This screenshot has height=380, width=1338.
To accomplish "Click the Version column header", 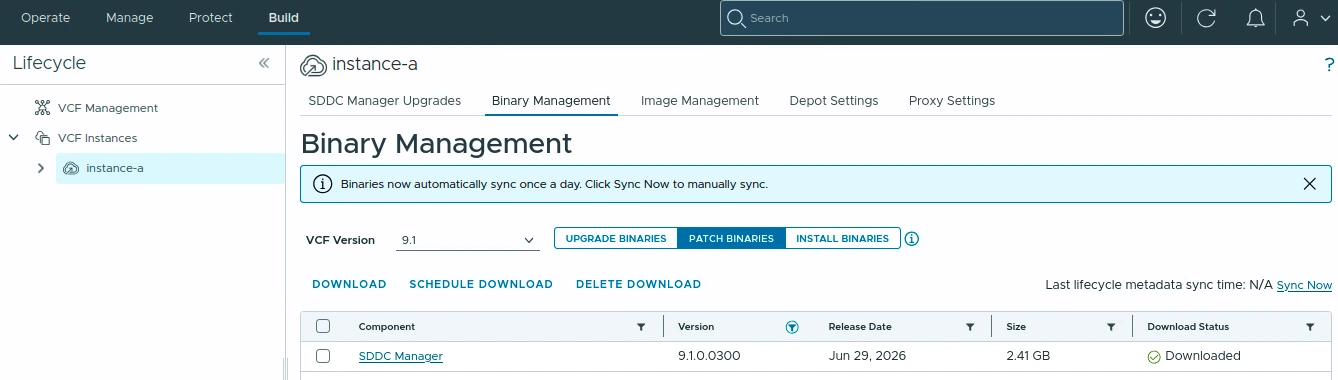I will [696, 327].
